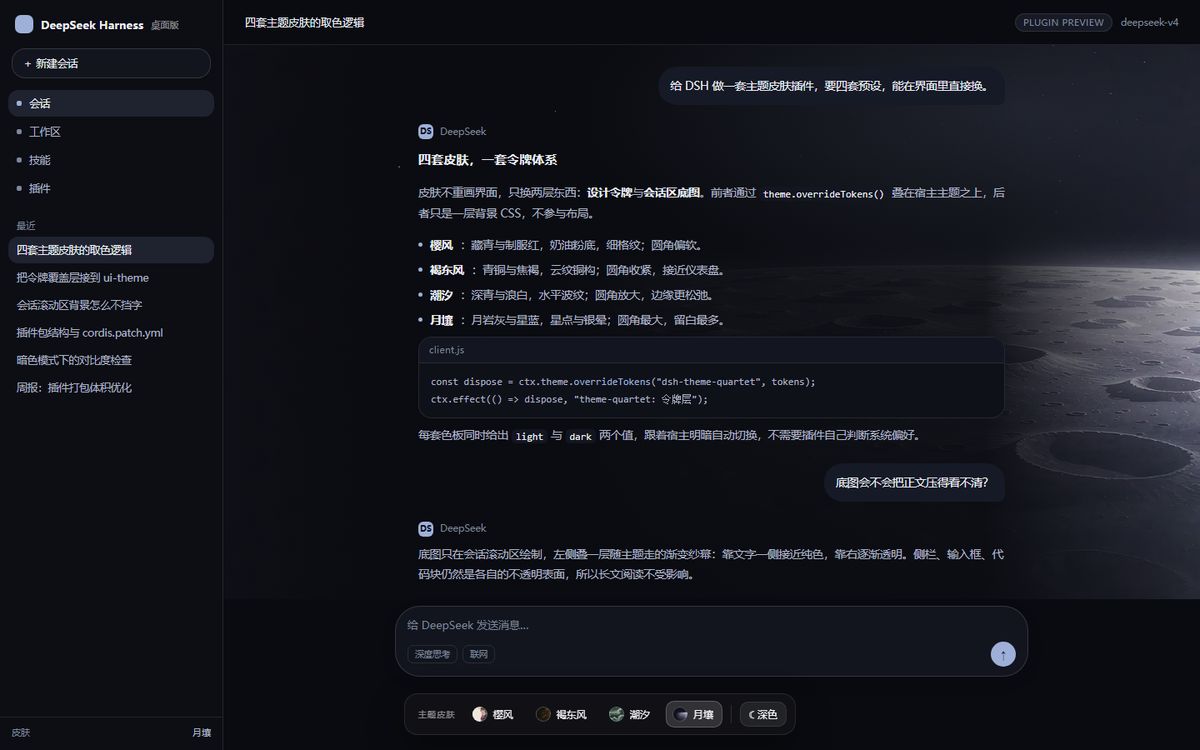
Task: Click the 樱风 swatch circle
Action: pyautogui.click(x=480, y=714)
